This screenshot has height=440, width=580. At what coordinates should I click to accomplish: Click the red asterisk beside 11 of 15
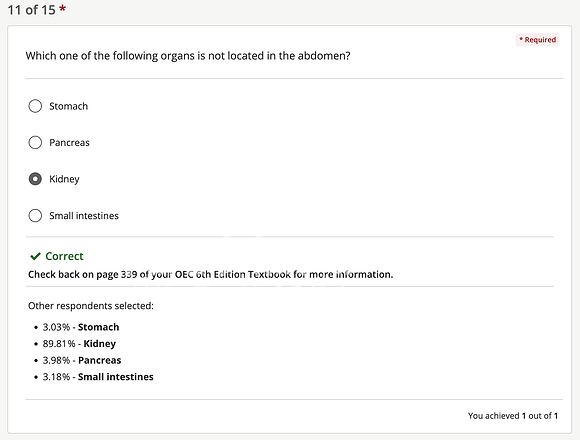tap(63, 8)
